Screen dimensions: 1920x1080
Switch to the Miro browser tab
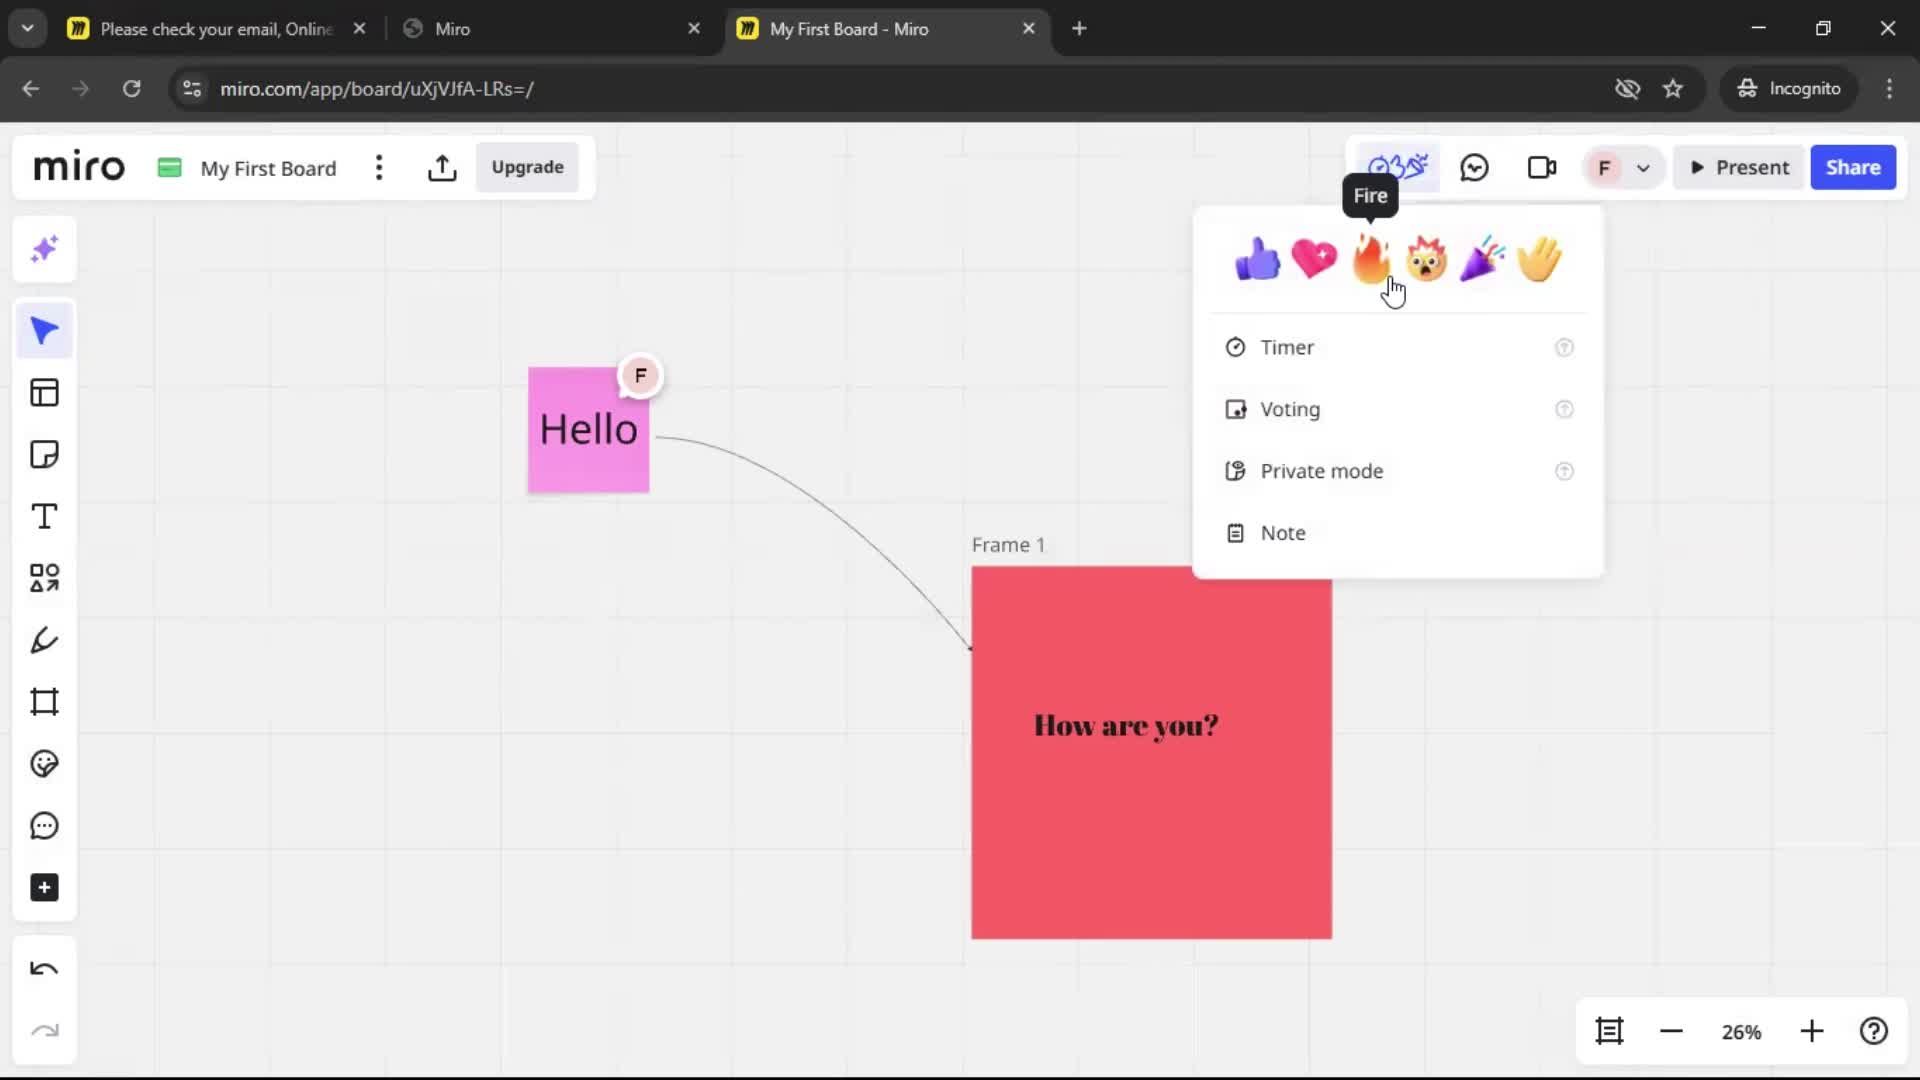(552, 29)
